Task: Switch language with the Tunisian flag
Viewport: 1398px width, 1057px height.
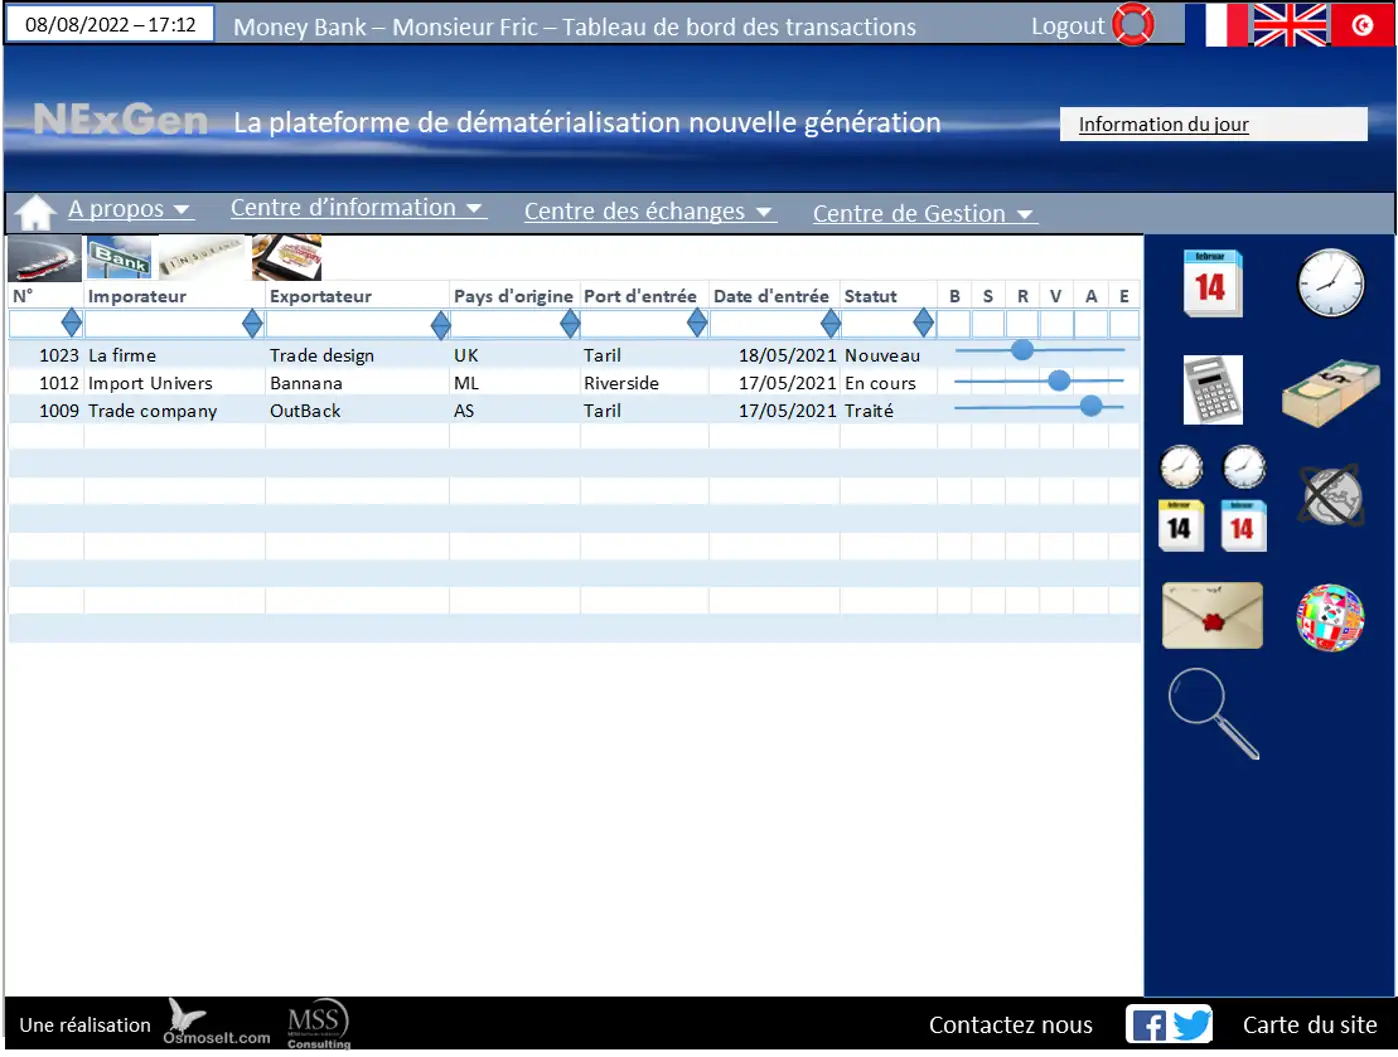Action: click(1362, 25)
